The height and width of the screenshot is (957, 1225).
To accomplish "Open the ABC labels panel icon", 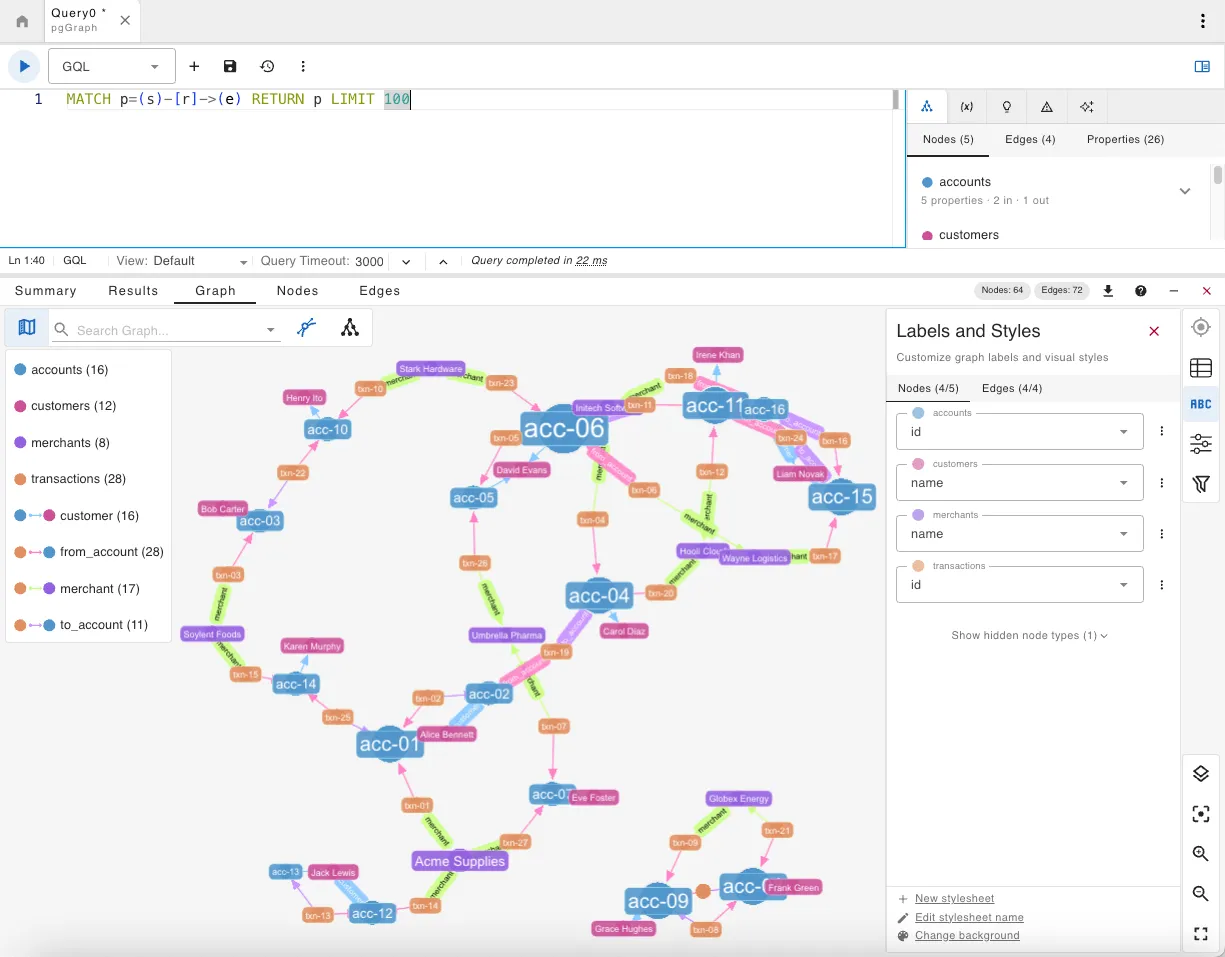I will pyautogui.click(x=1201, y=405).
